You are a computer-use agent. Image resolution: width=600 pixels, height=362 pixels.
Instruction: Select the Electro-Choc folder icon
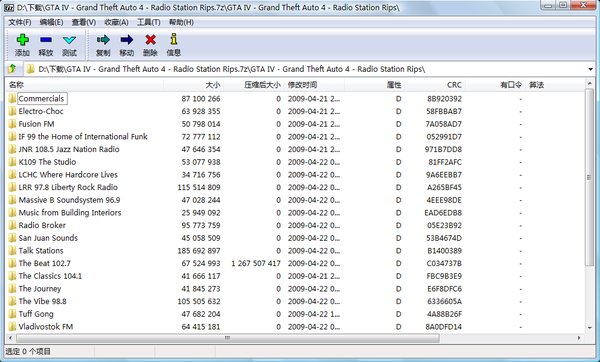[x=12, y=111]
